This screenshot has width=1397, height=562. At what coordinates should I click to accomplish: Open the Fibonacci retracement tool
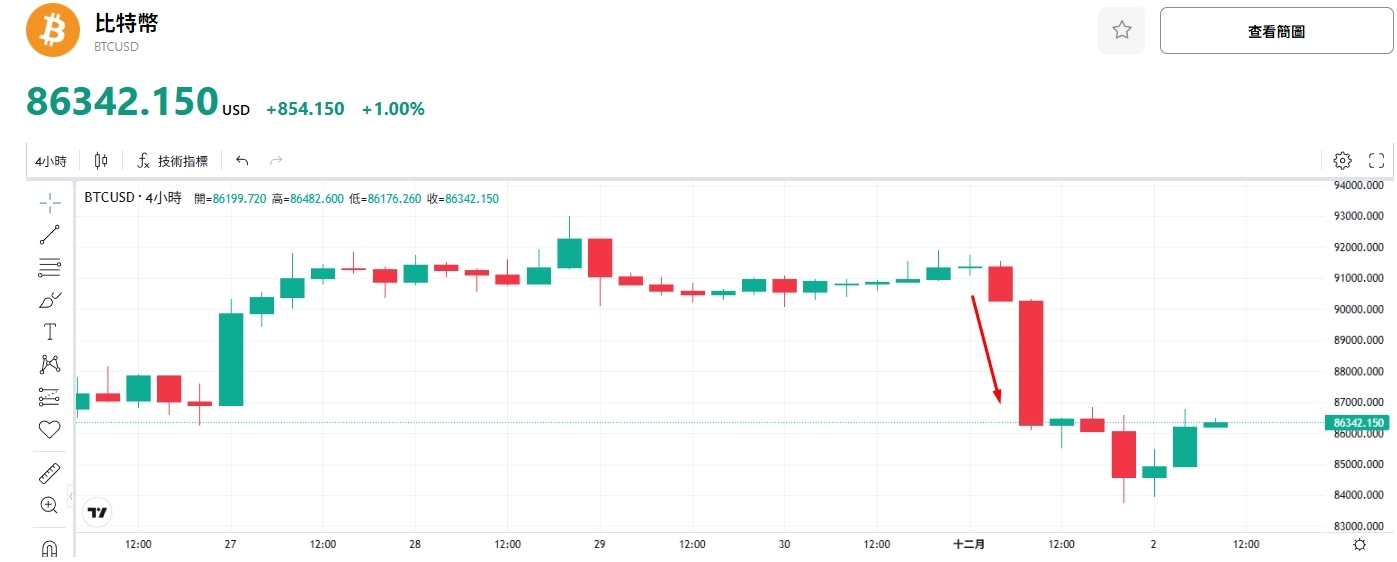click(49, 267)
